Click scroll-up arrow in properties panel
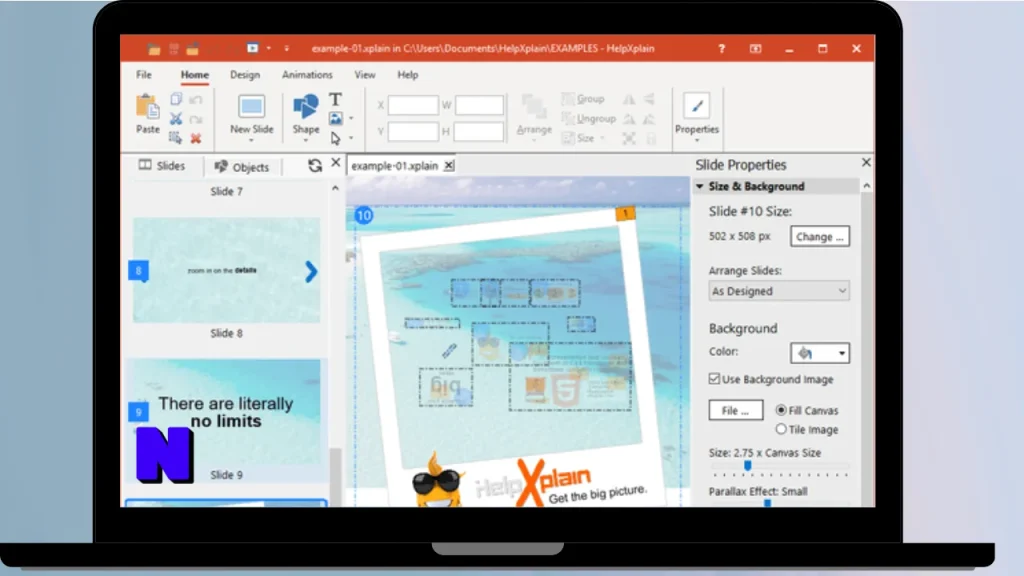The width and height of the screenshot is (1024, 576). click(x=867, y=186)
